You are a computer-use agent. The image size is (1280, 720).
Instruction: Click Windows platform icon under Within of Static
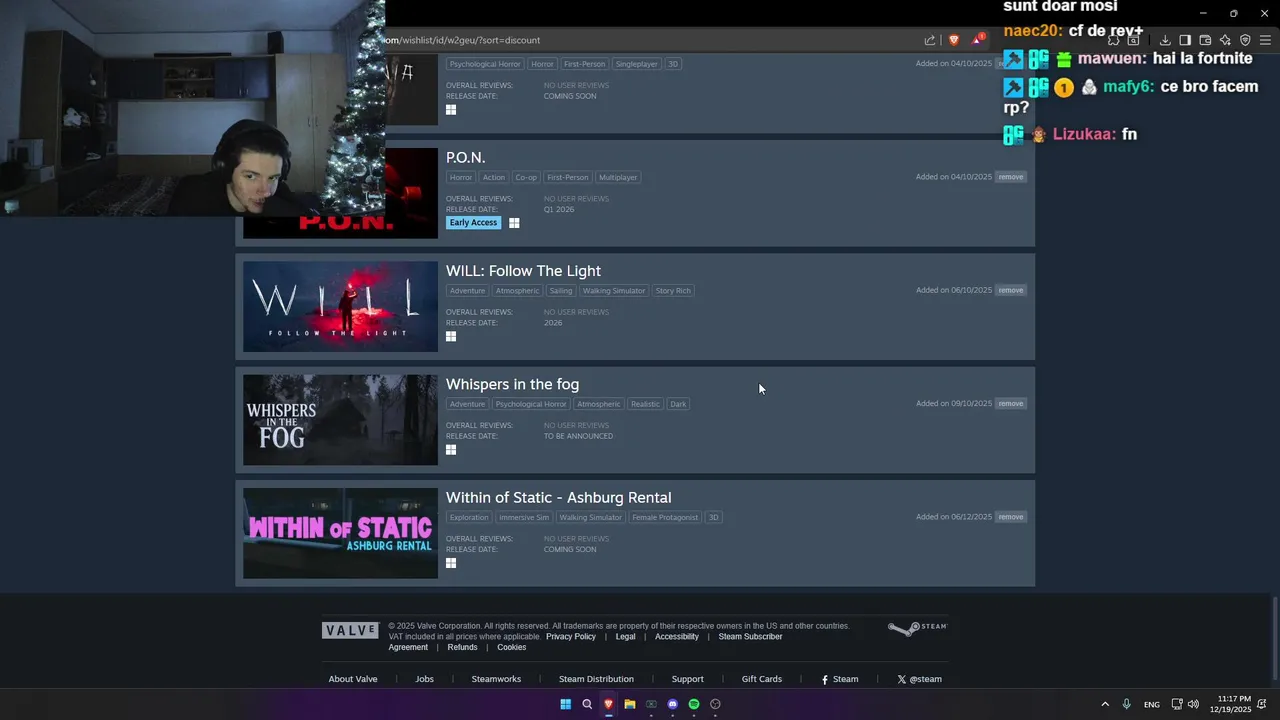451,563
